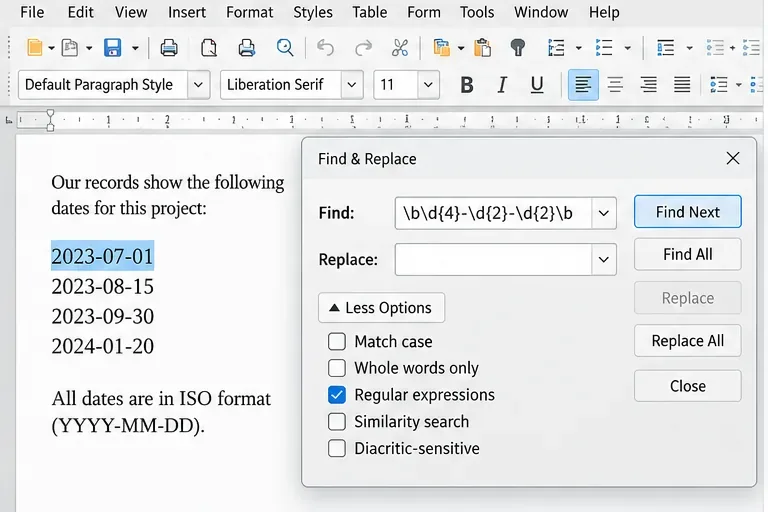768x512 pixels.
Task: Click the Cut scissors icon
Action: click(400, 48)
